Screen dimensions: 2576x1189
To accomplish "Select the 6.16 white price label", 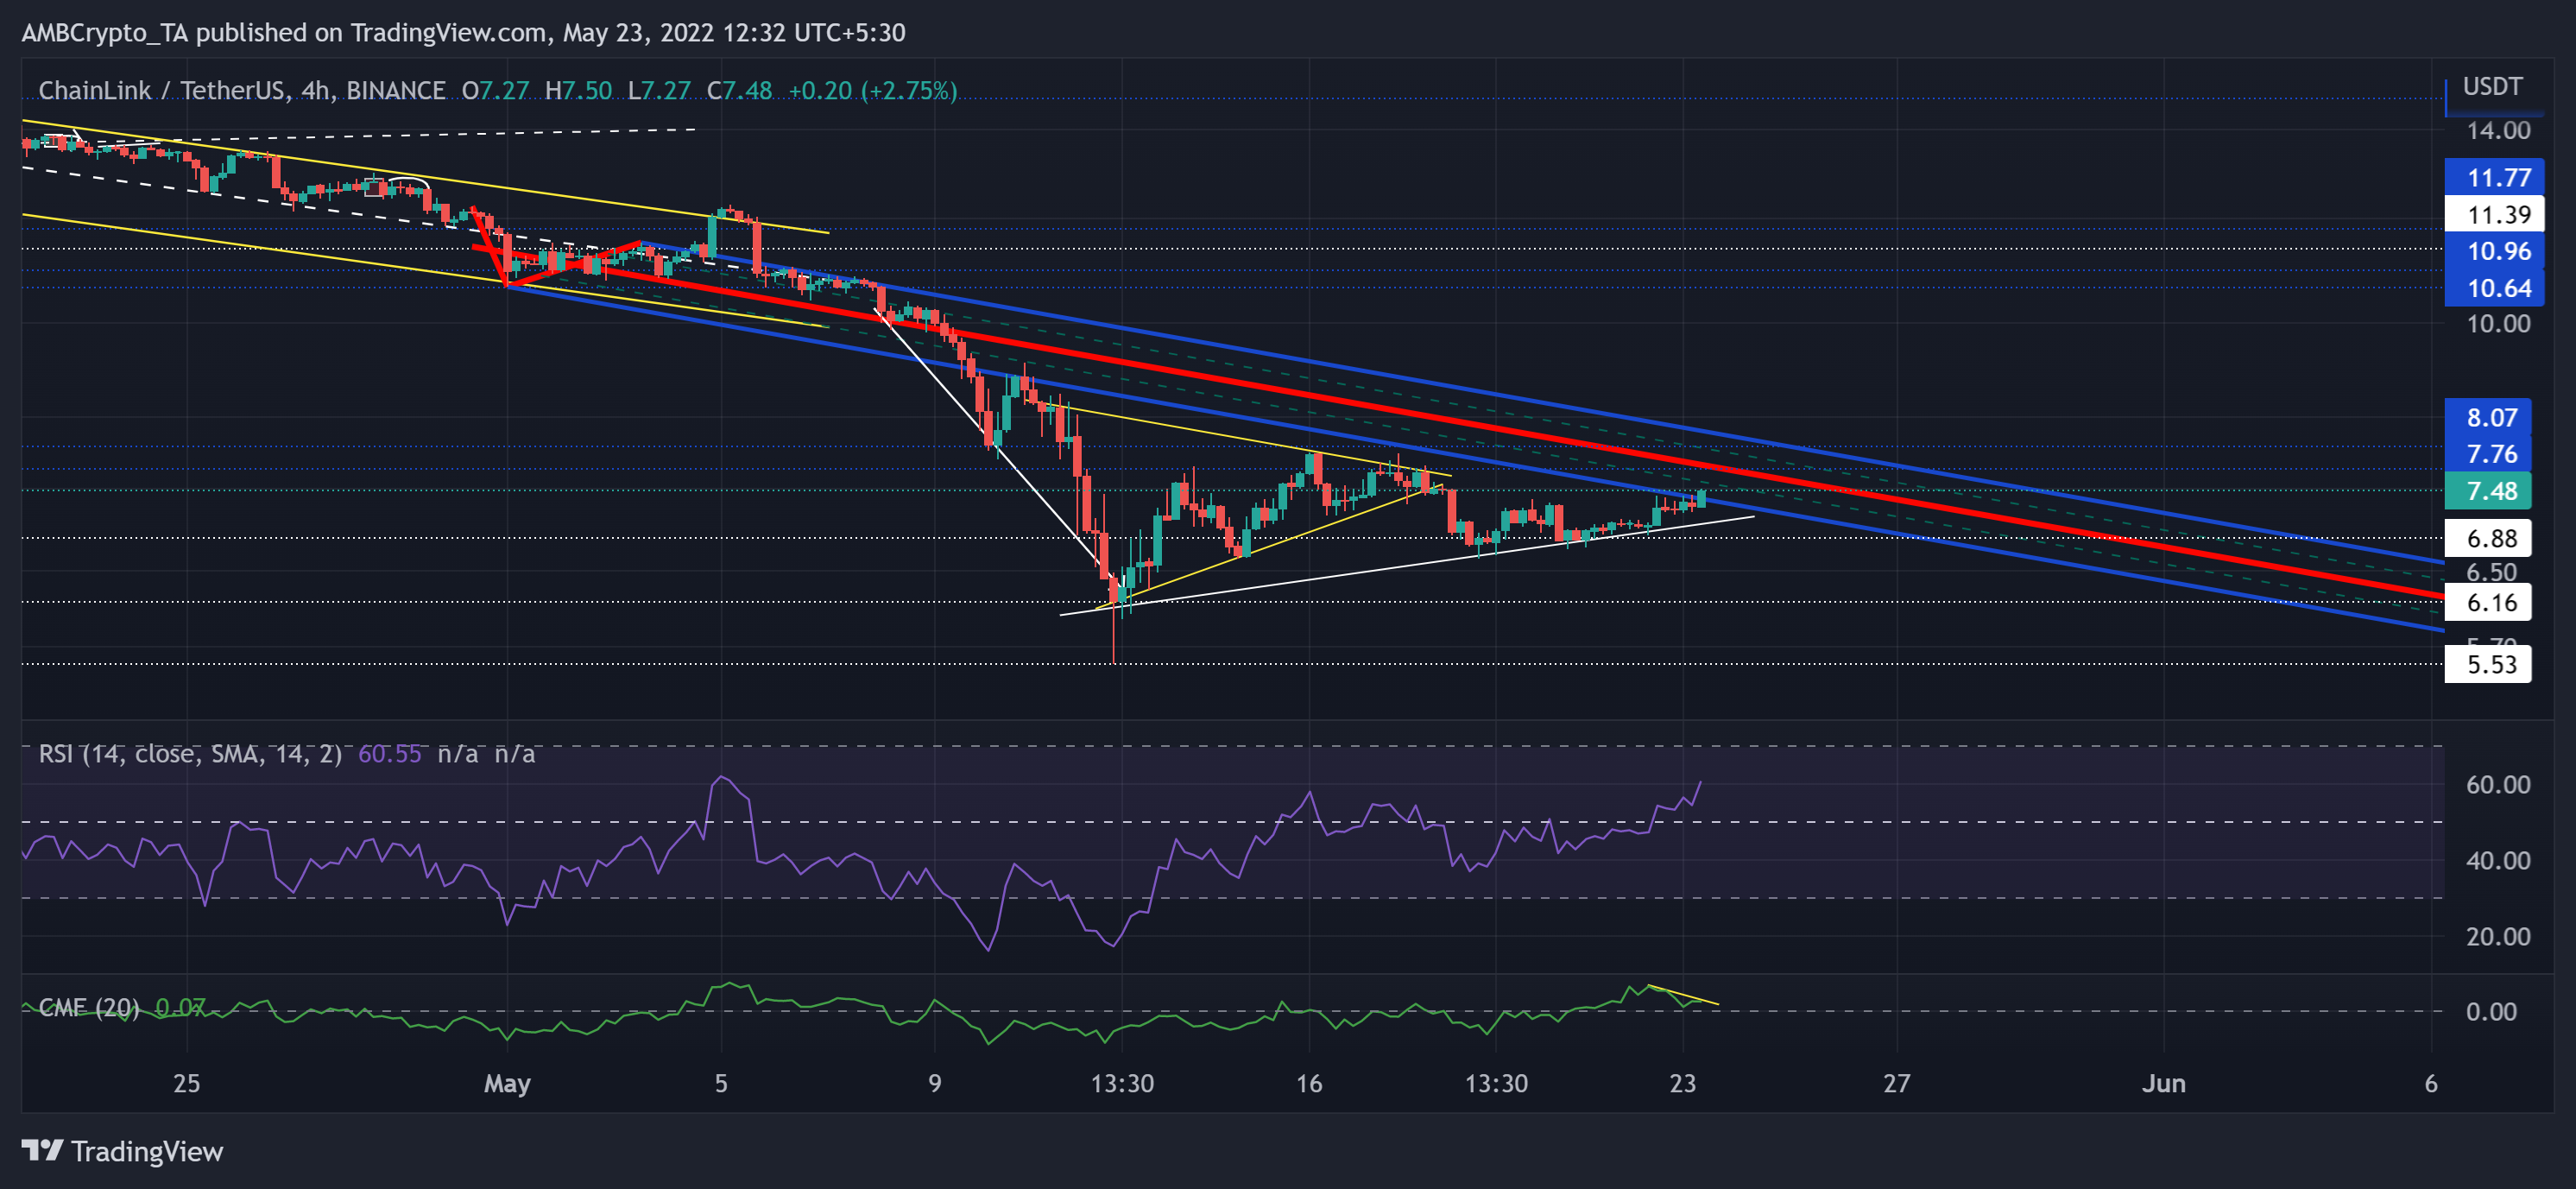I will pos(2488,602).
